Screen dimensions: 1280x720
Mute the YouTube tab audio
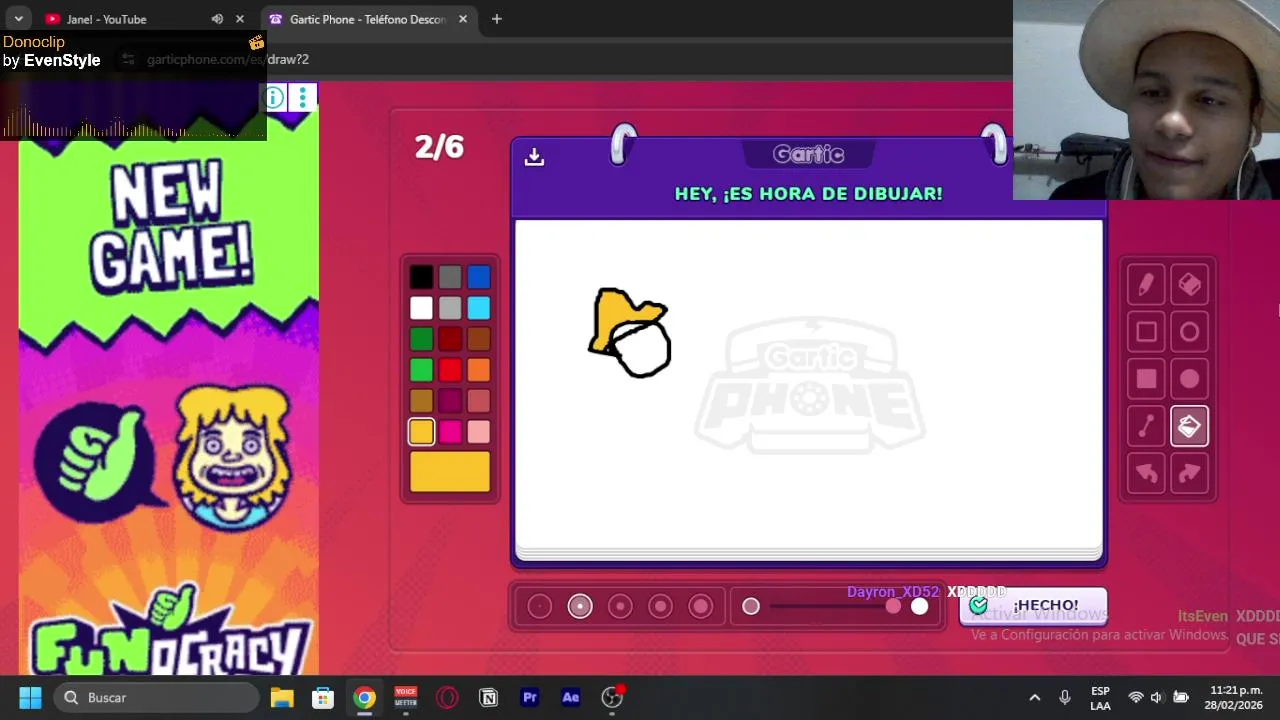tap(217, 19)
